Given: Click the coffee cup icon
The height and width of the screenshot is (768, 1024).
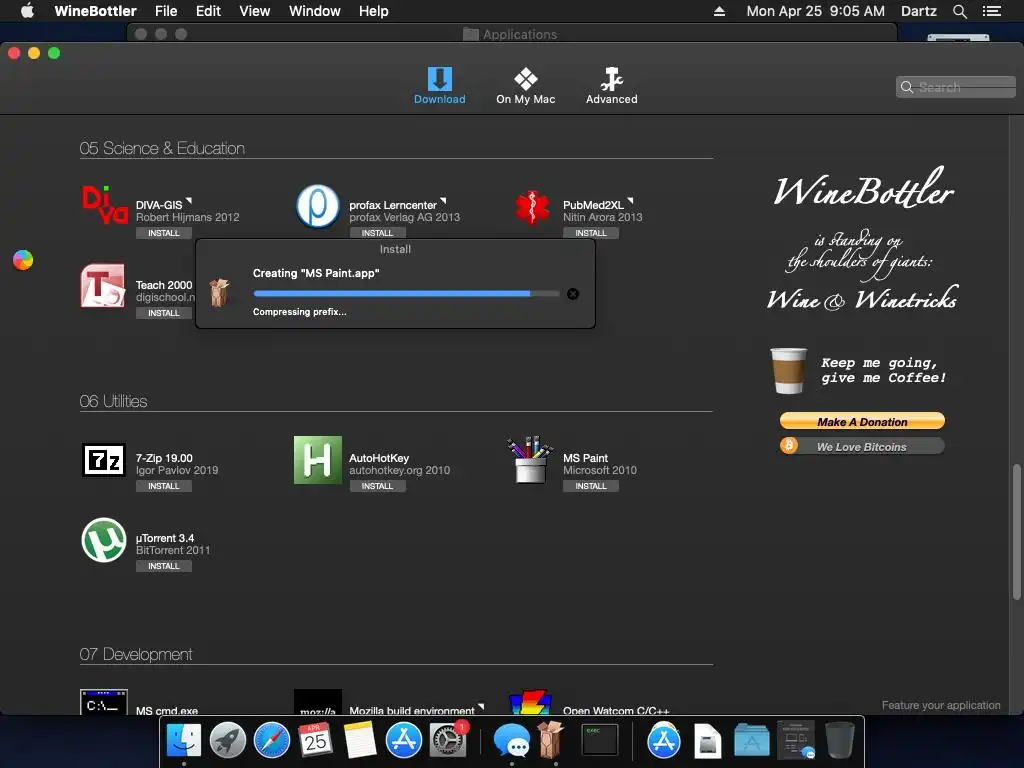Looking at the screenshot, I should (788, 371).
